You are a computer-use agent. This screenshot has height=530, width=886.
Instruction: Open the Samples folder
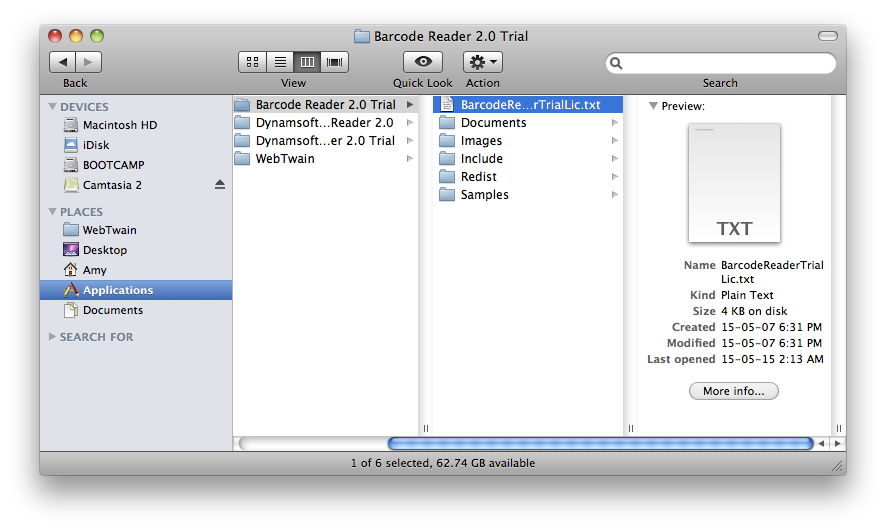pos(528,195)
